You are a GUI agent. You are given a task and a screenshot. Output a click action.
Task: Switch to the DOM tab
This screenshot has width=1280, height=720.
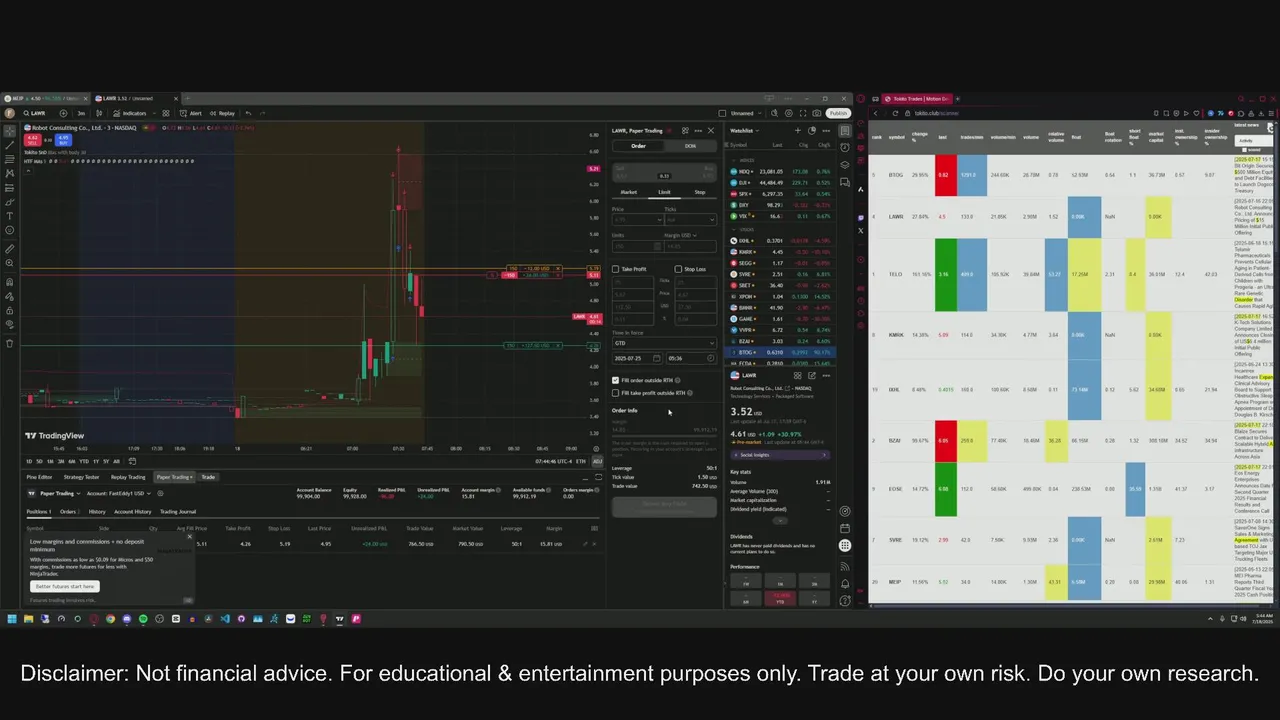[x=690, y=146]
